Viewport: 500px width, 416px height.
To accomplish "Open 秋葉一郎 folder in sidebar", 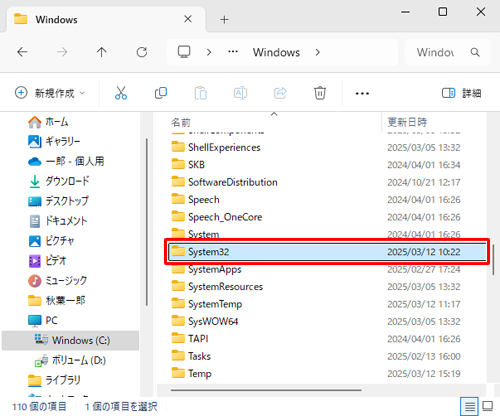I will [x=56, y=301].
